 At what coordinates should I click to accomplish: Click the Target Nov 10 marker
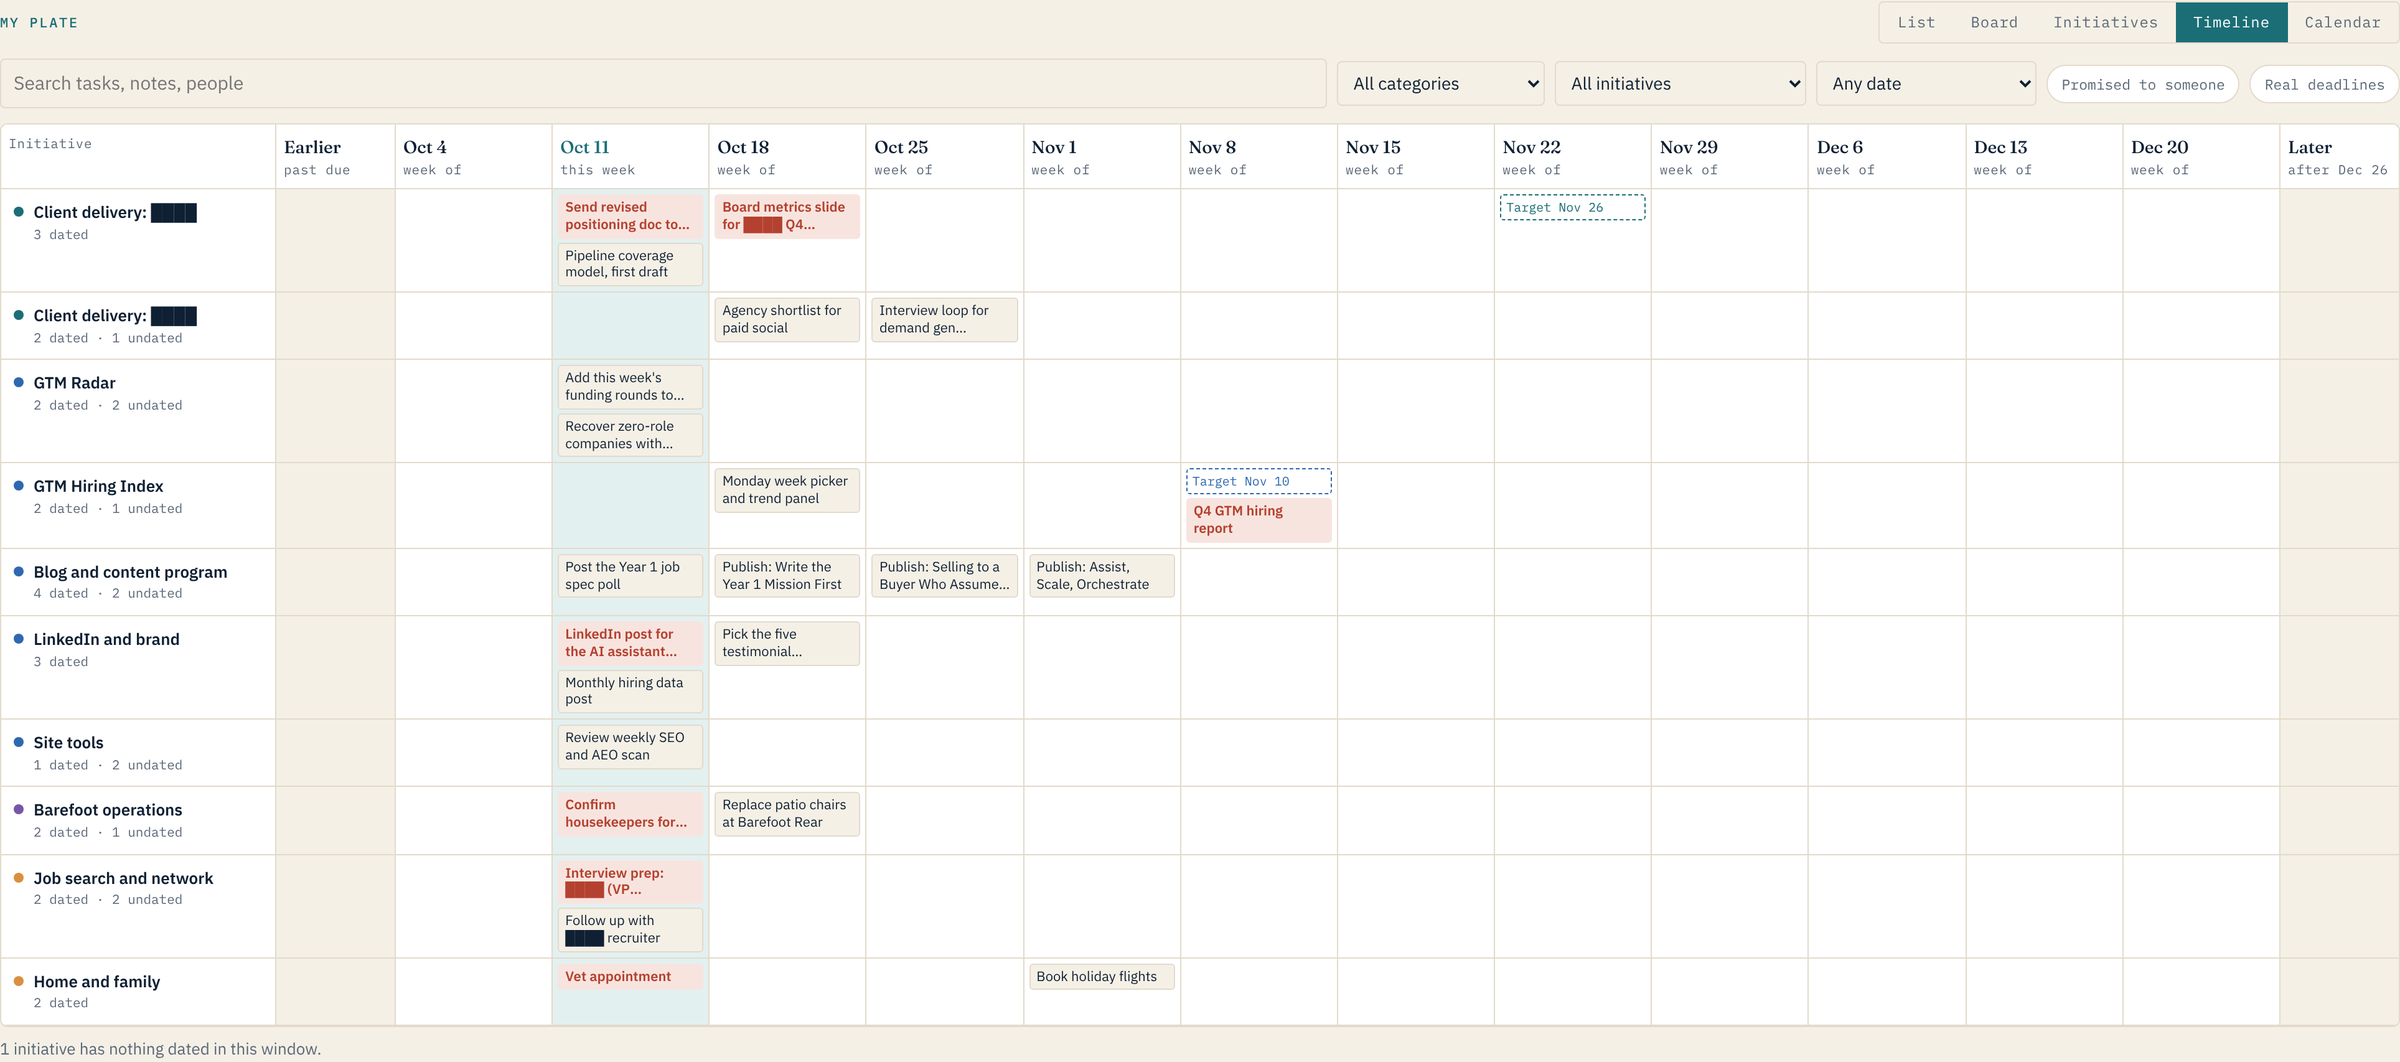(x=1258, y=481)
